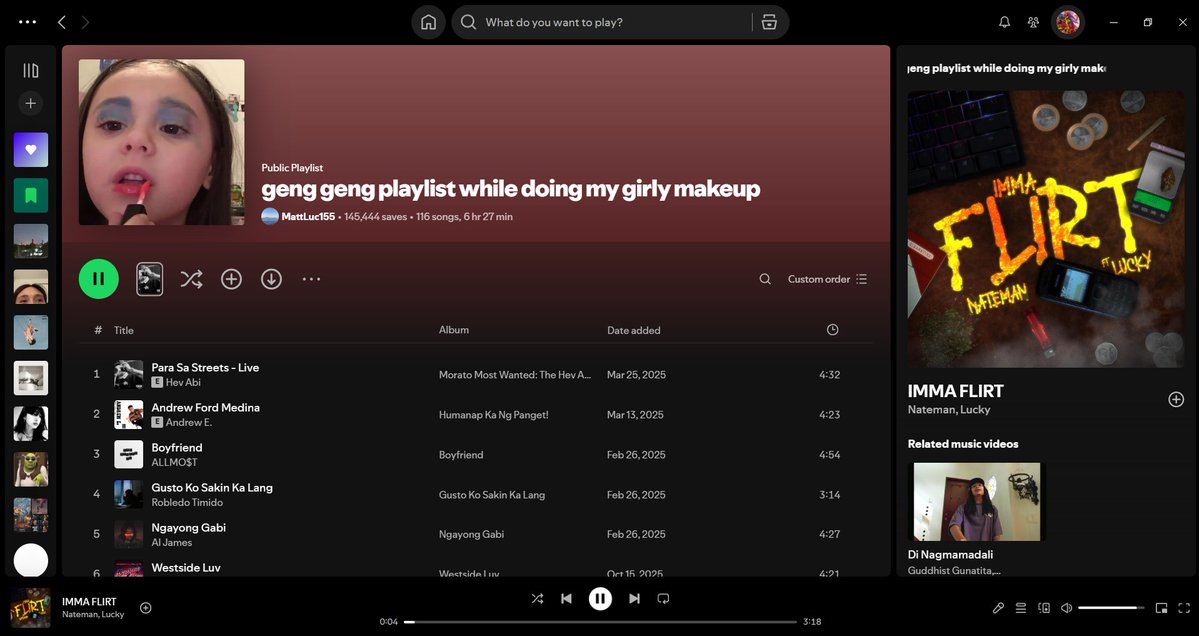Open the artist ALLMO$T link
This screenshot has width=1199, height=636.
(174, 462)
